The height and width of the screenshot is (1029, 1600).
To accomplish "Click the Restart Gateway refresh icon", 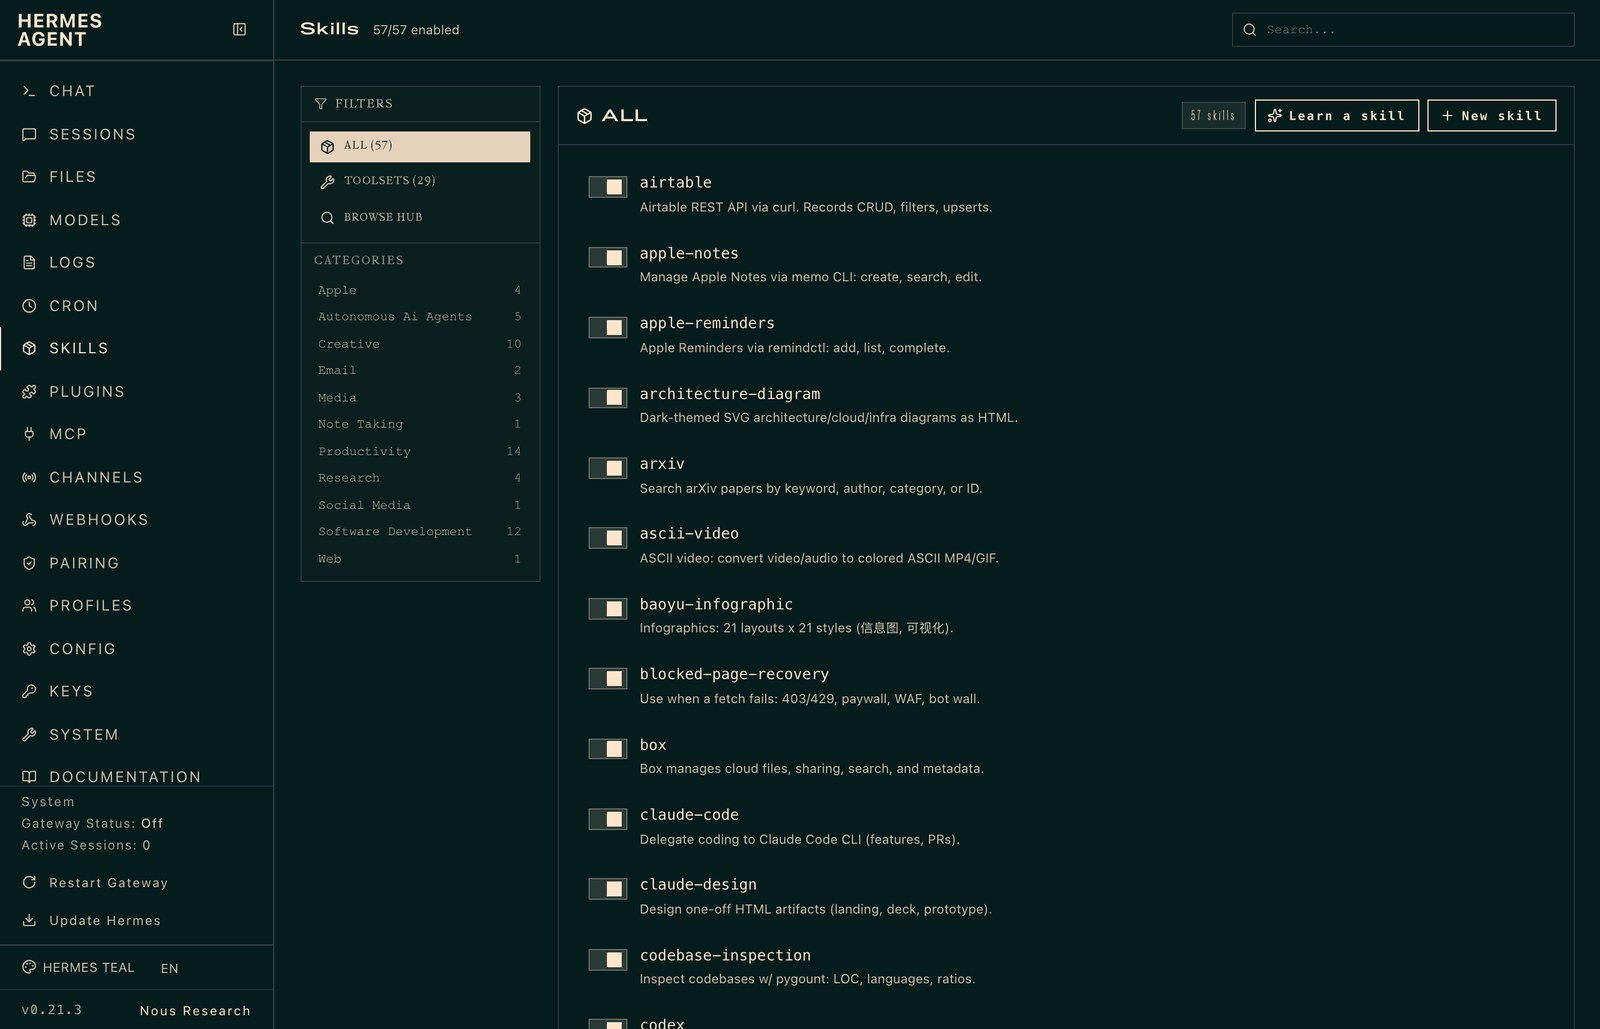I will click(29, 883).
